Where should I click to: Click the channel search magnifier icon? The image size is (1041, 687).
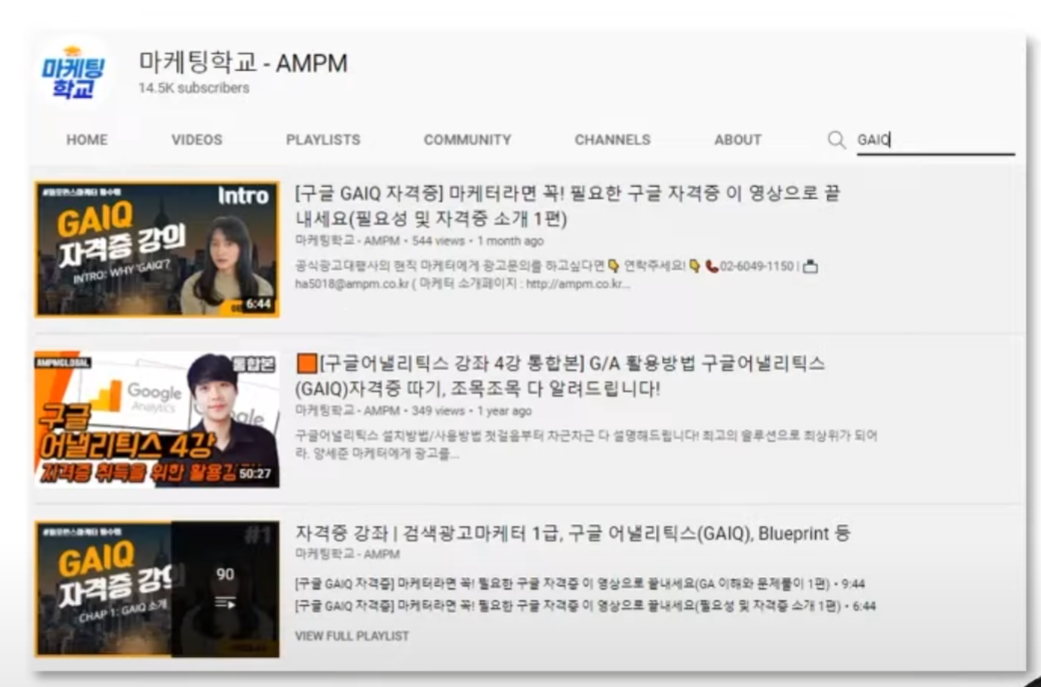(837, 139)
